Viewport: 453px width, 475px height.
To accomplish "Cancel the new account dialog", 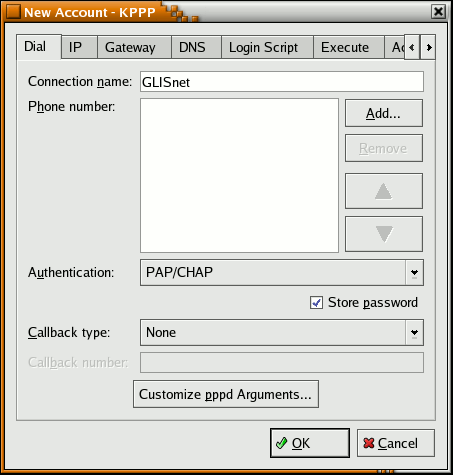I will [396, 443].
